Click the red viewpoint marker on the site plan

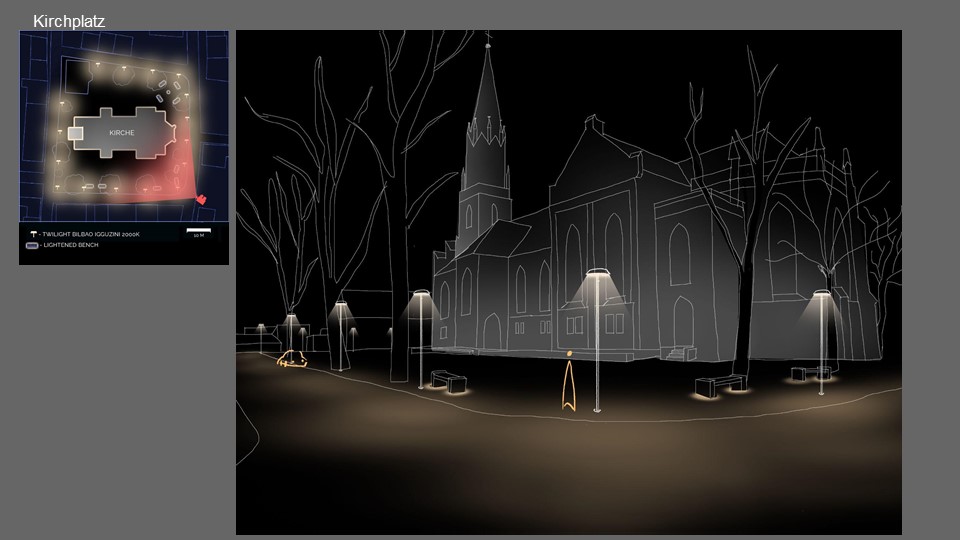pyautogui.click(x=201, y=199)
